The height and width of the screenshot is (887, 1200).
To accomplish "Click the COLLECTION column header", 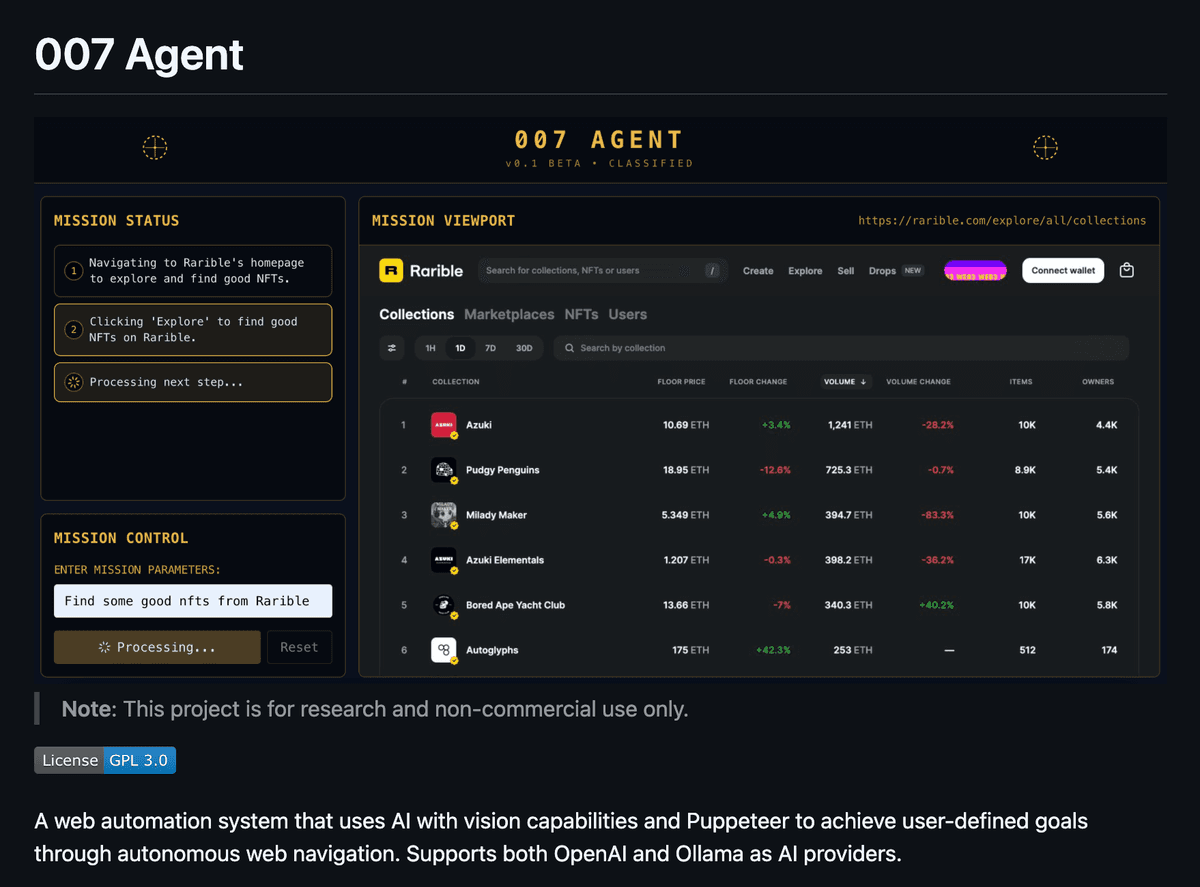I will point(456,381).
